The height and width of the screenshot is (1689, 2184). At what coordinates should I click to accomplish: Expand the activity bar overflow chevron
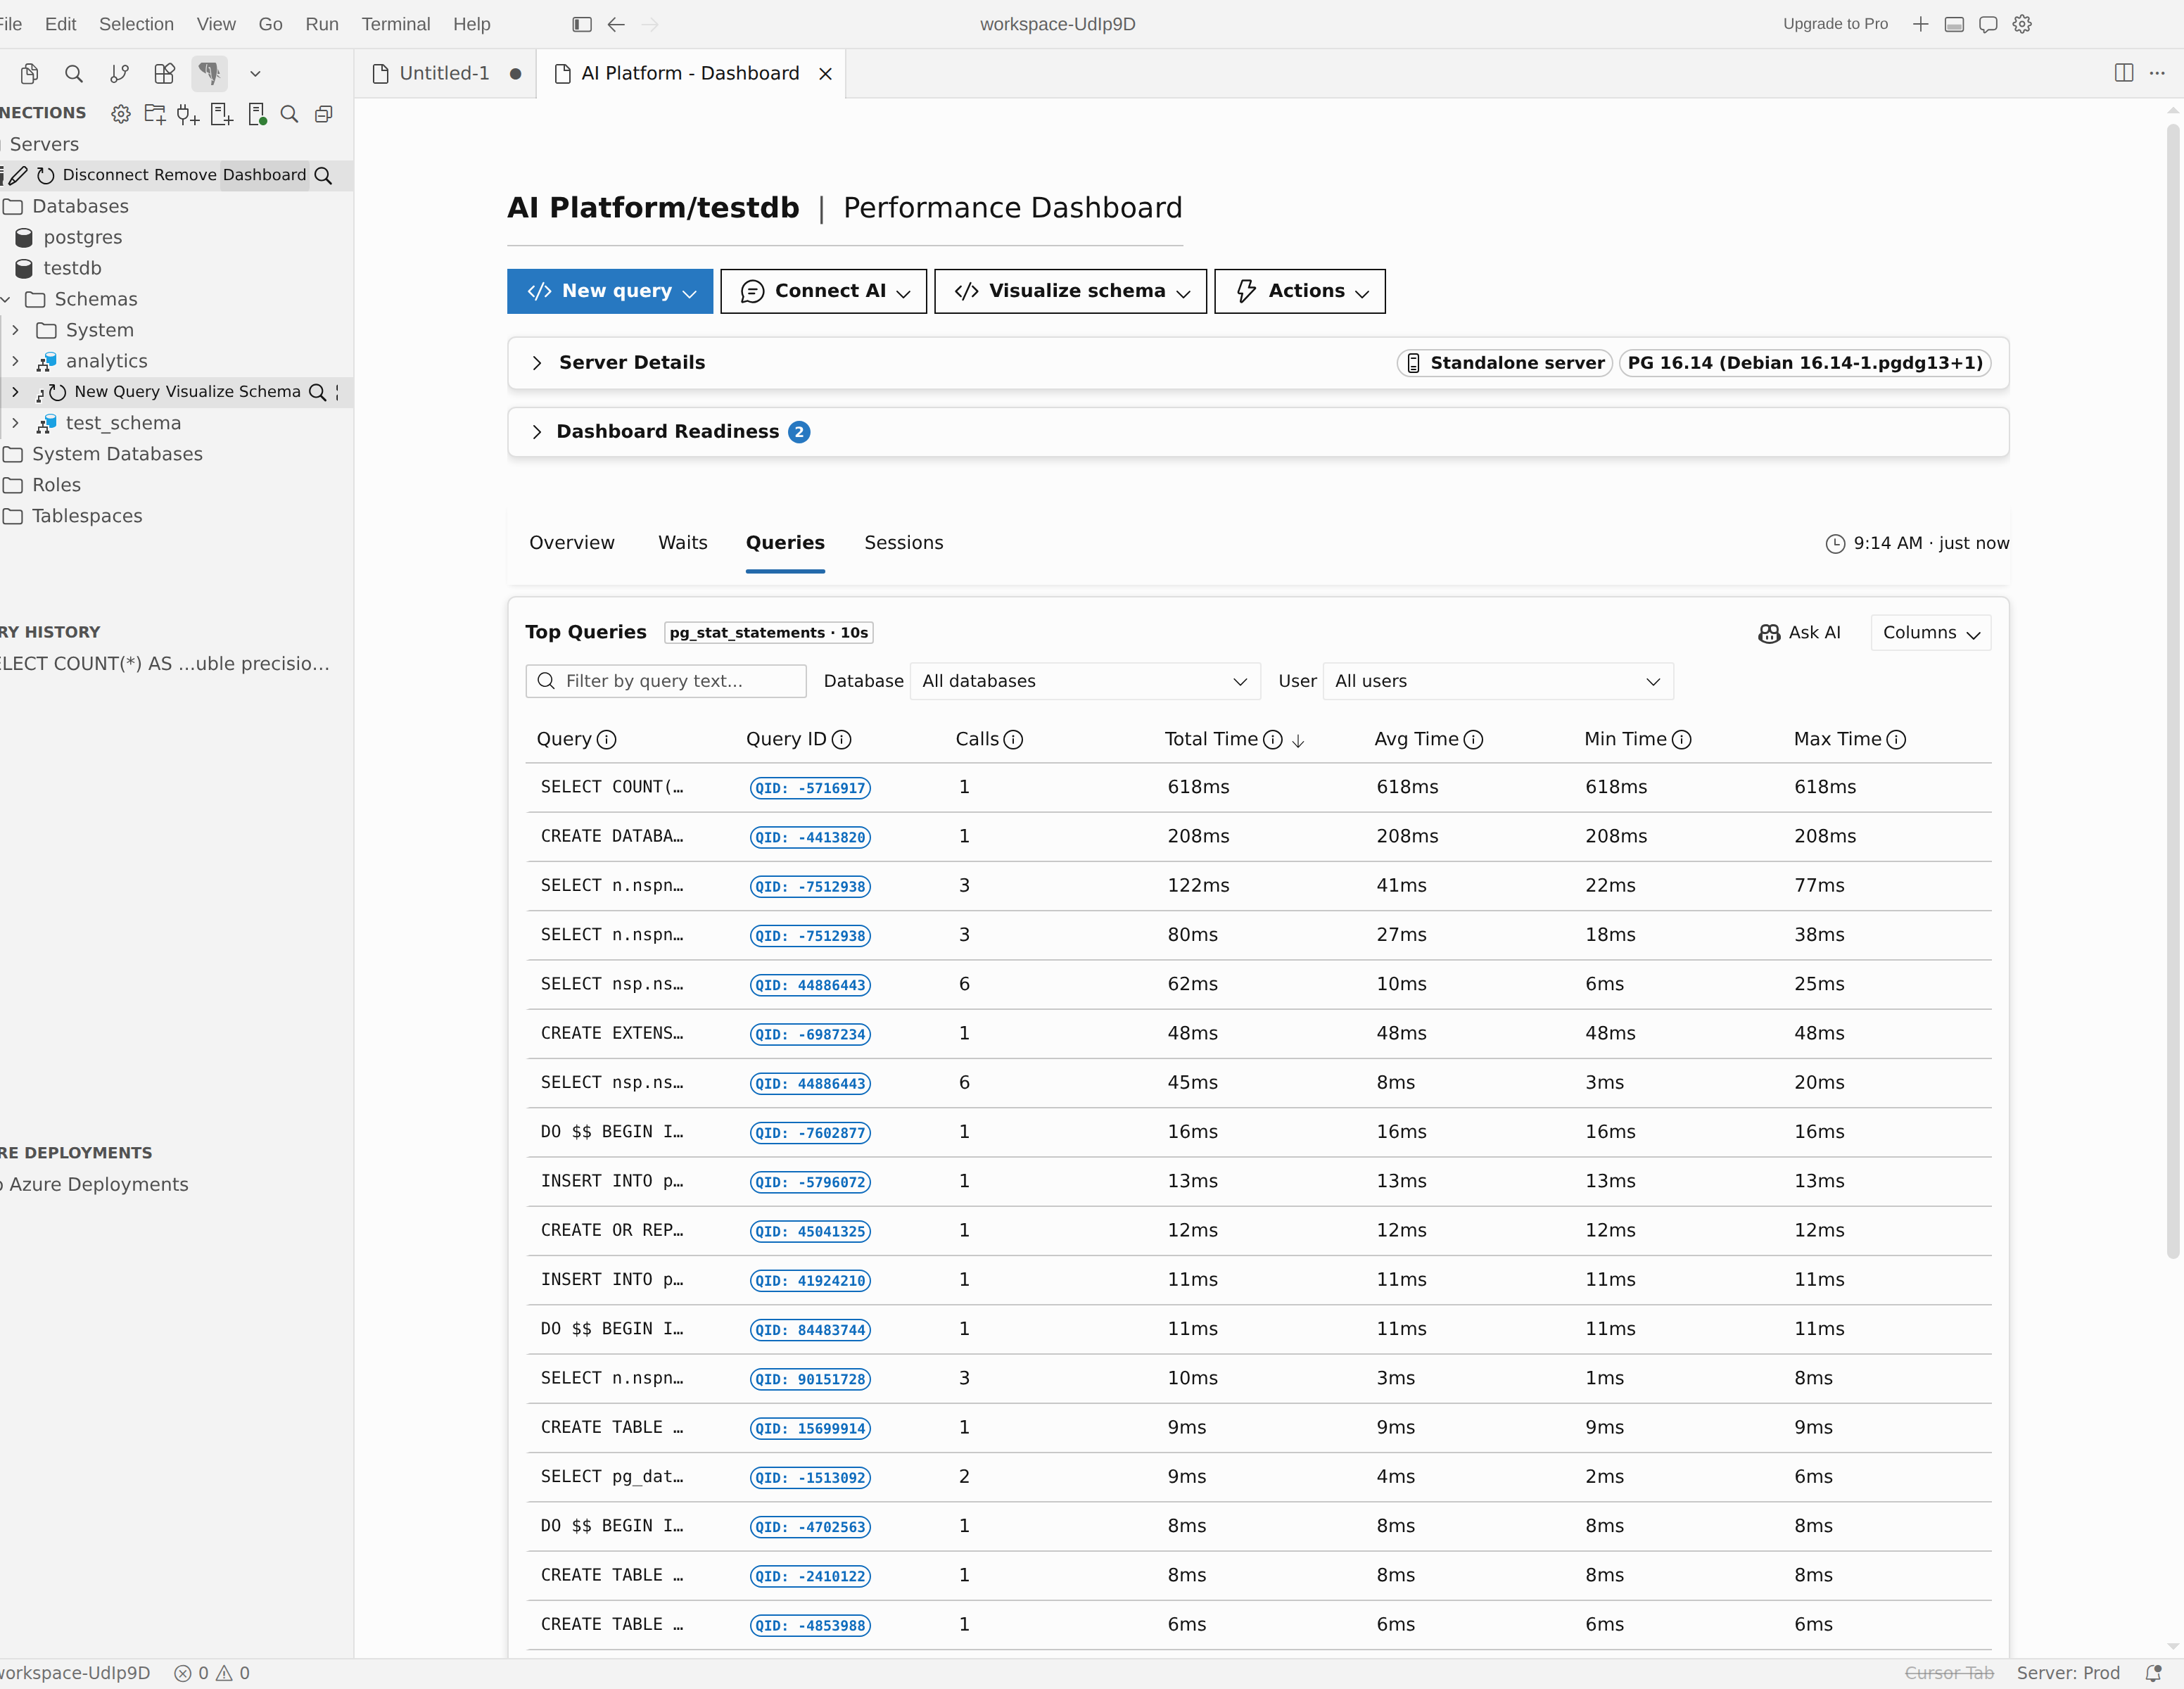255,73
